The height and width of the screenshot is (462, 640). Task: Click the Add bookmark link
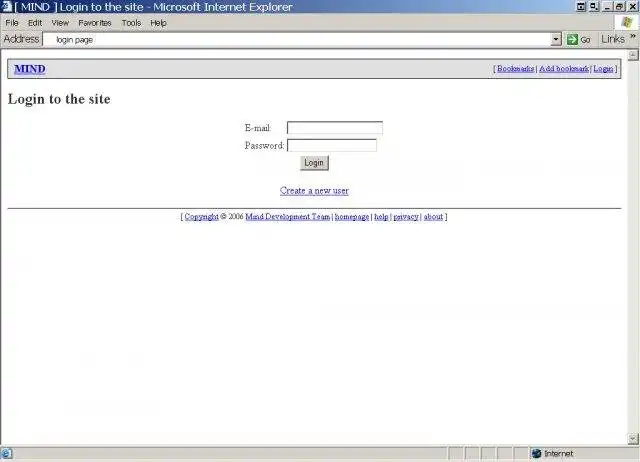pyautogui.click(x=564, y=69)
